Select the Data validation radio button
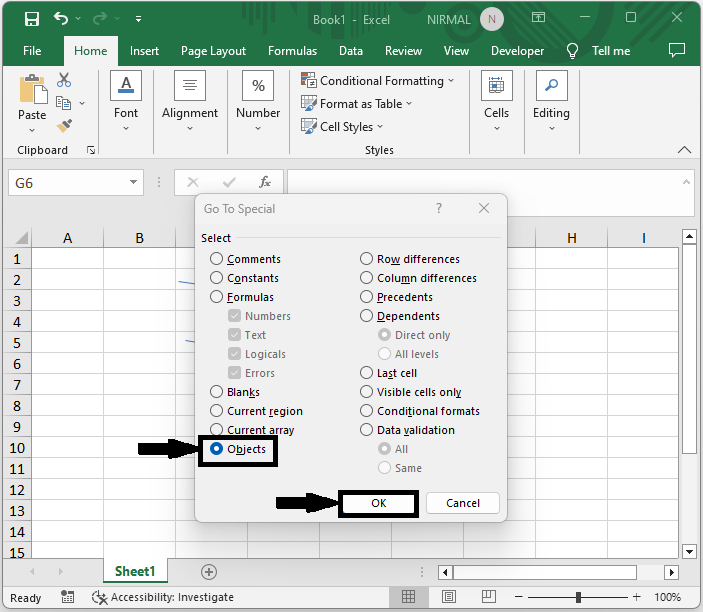The width and height of the screenshot is (703, 612). (366, 430)
